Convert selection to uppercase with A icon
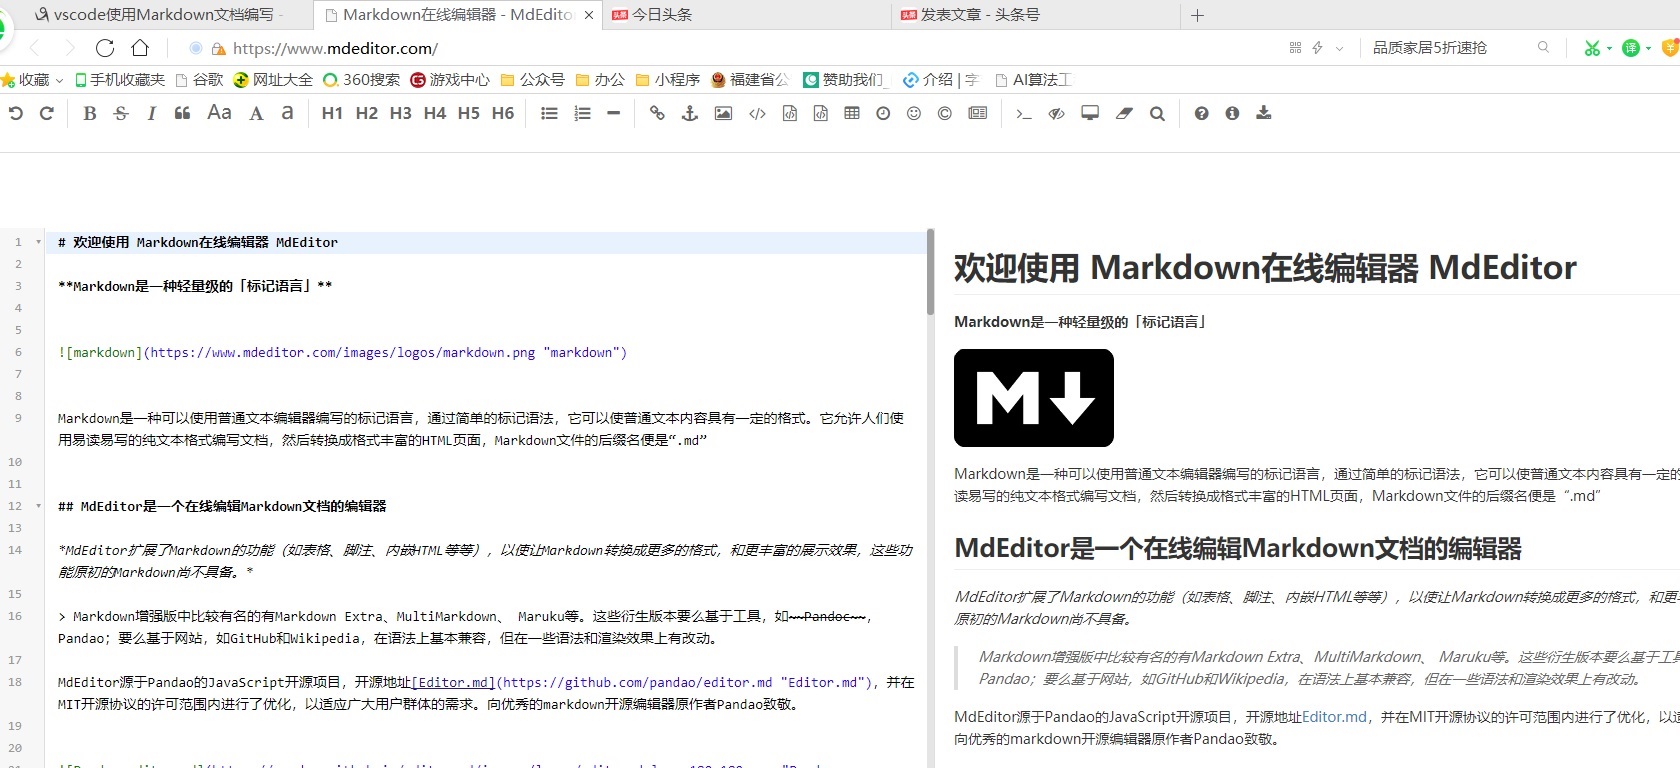The height and width of the screenshot is (768, 1680). (256, 114)
